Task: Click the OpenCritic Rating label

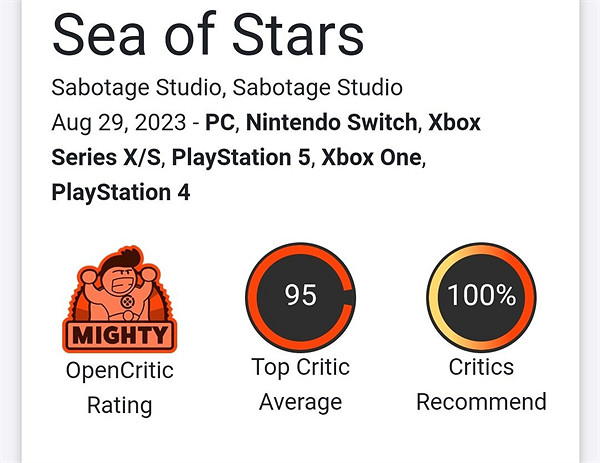Action: coord(119,388)
